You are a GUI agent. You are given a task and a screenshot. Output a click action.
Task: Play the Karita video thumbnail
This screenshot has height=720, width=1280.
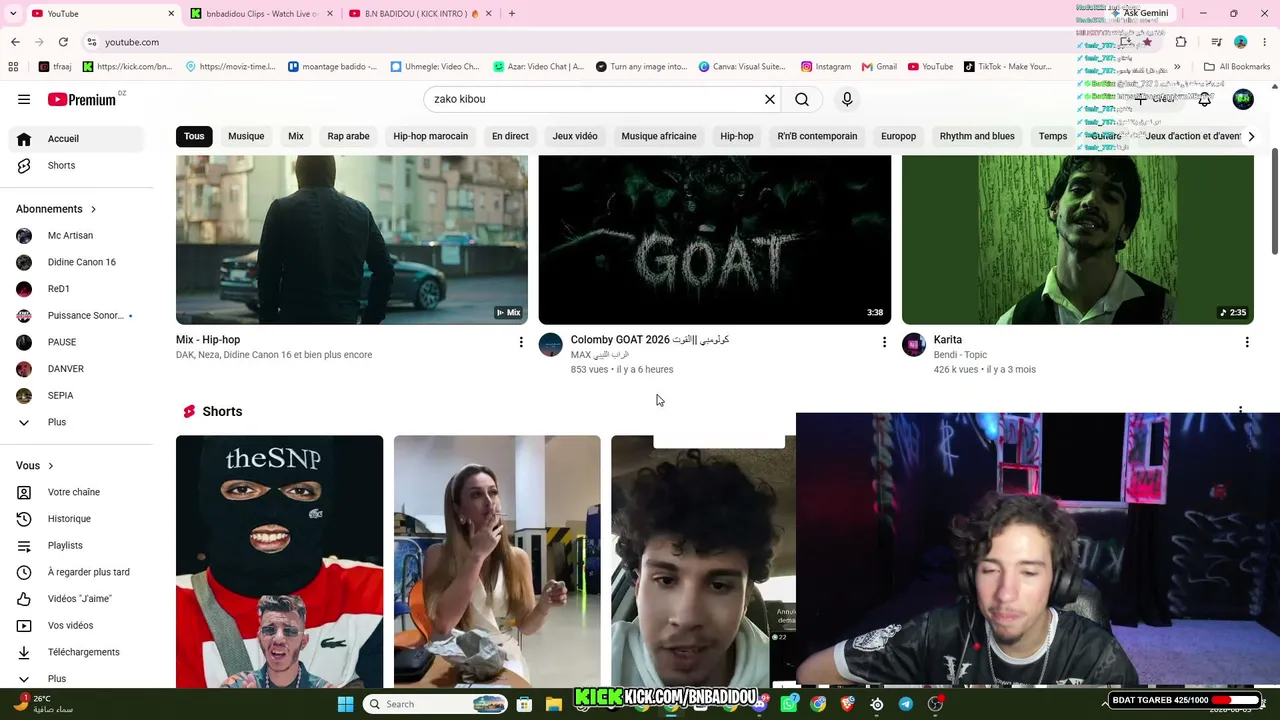coord(1078,239)
